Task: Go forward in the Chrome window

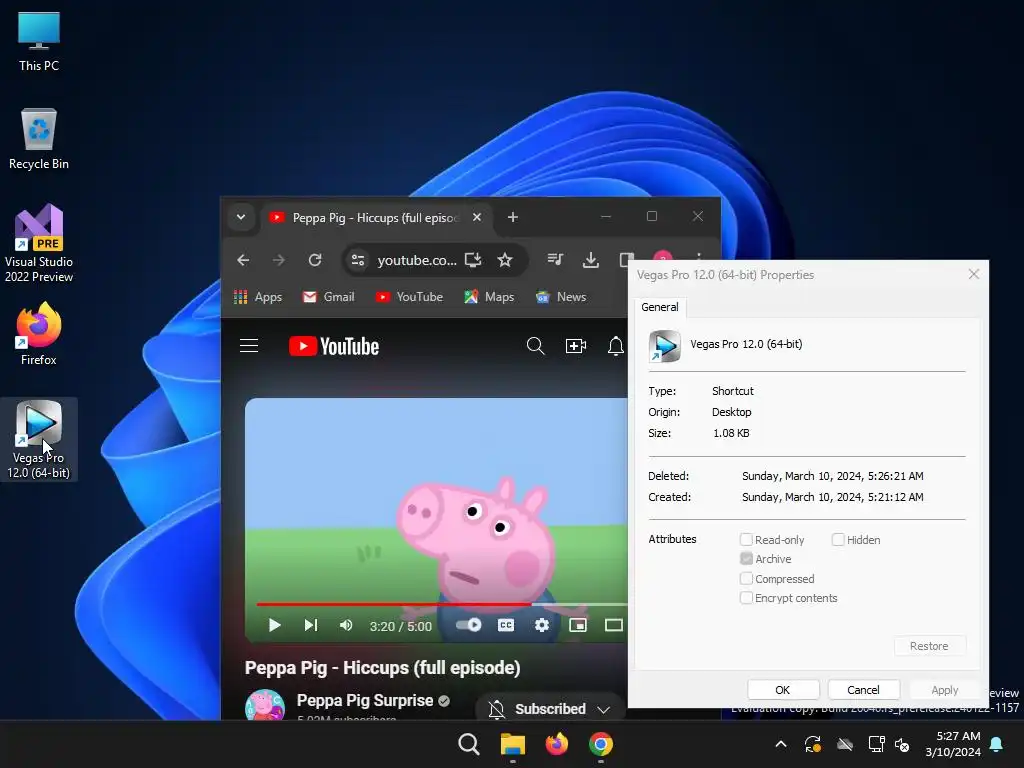Action: (x=279, y=260)
